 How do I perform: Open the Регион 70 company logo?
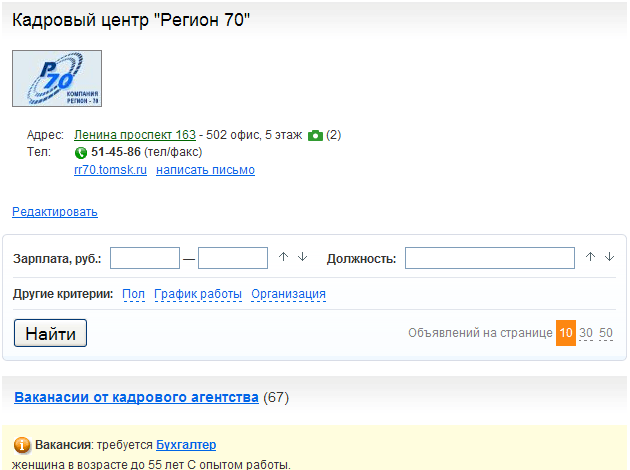coord(57,79)
